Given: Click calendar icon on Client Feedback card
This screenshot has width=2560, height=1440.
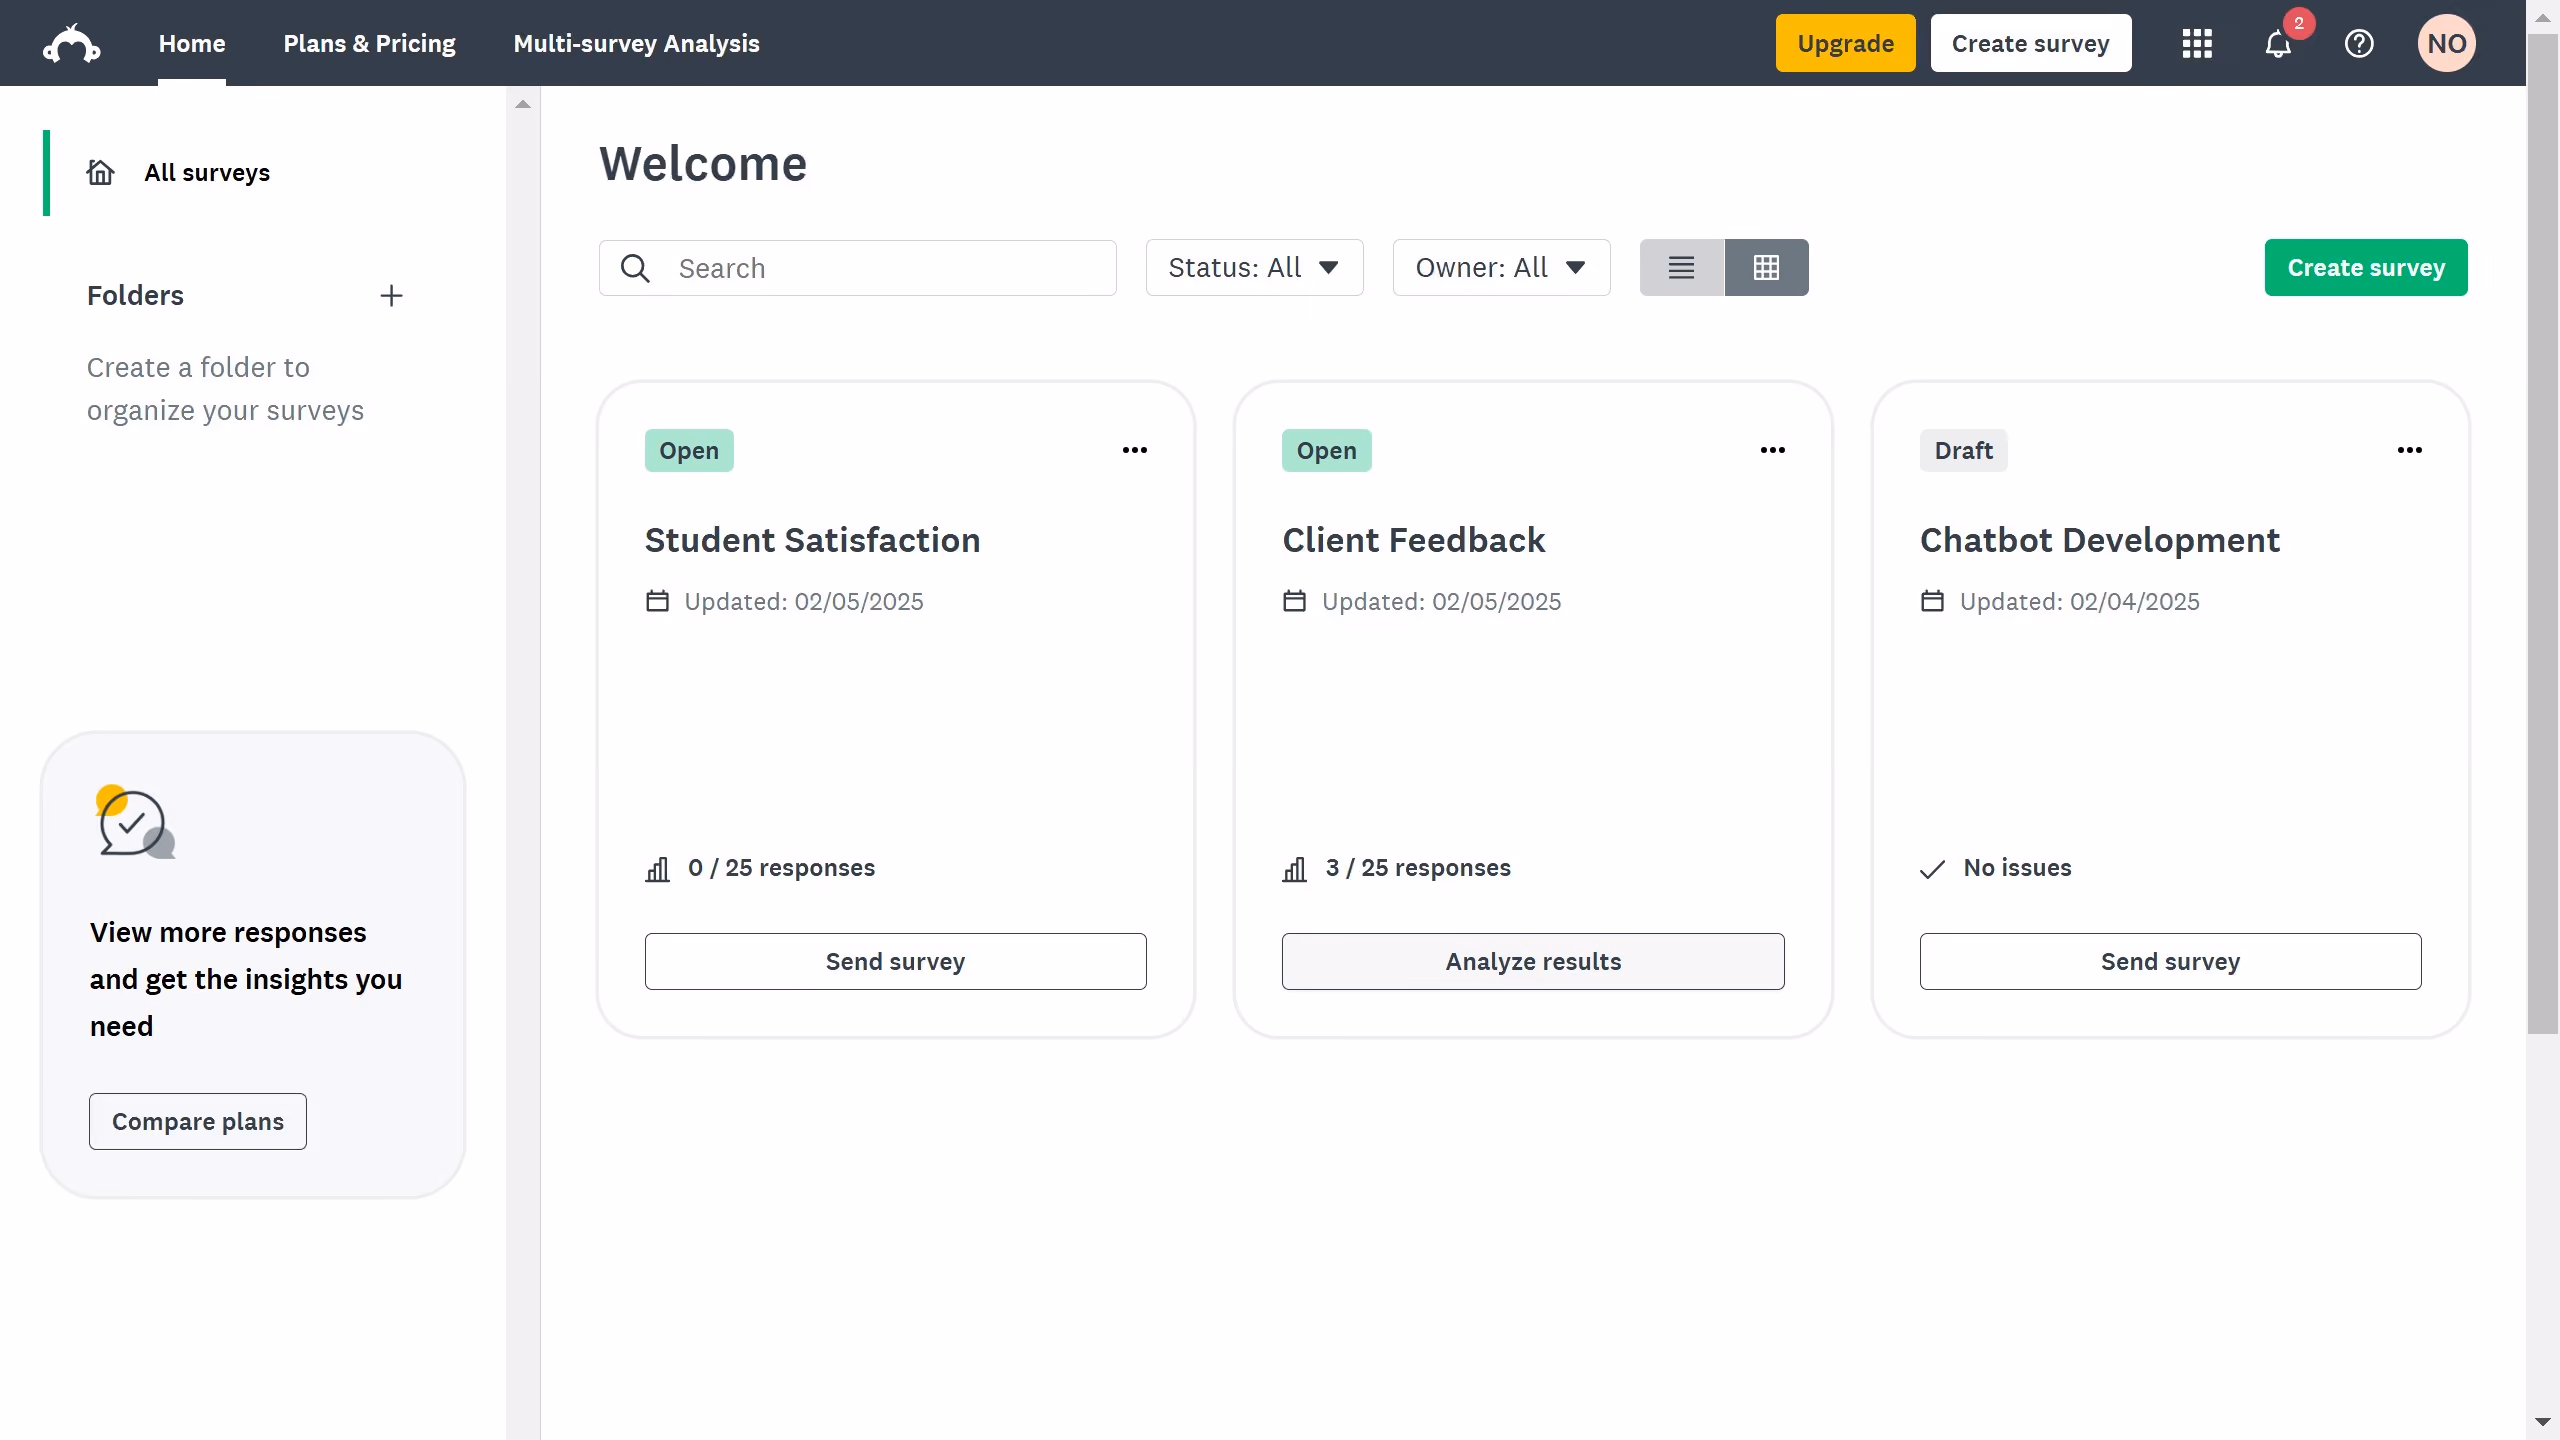Looking at the screenshot, I should click(1295, 601).
